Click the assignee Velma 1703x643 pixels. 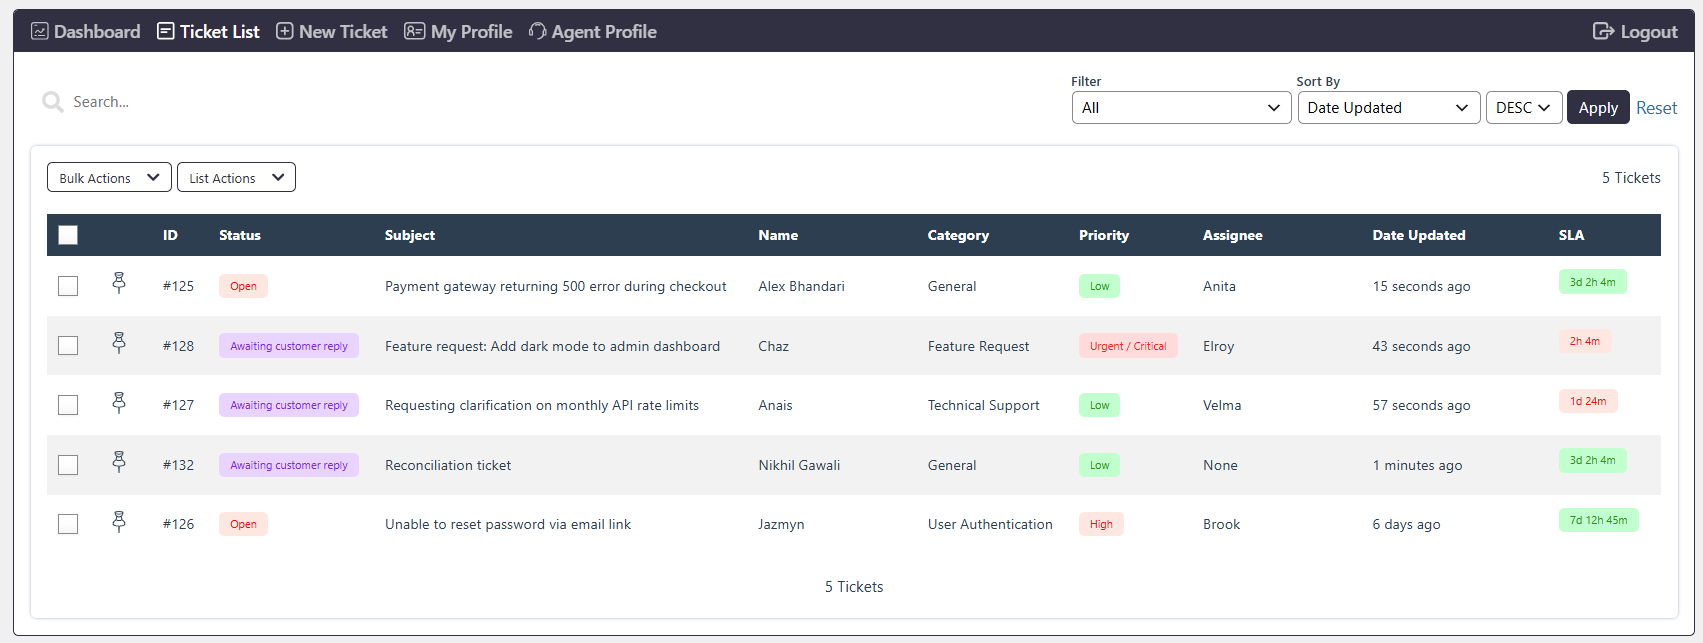coord(1222,405)
